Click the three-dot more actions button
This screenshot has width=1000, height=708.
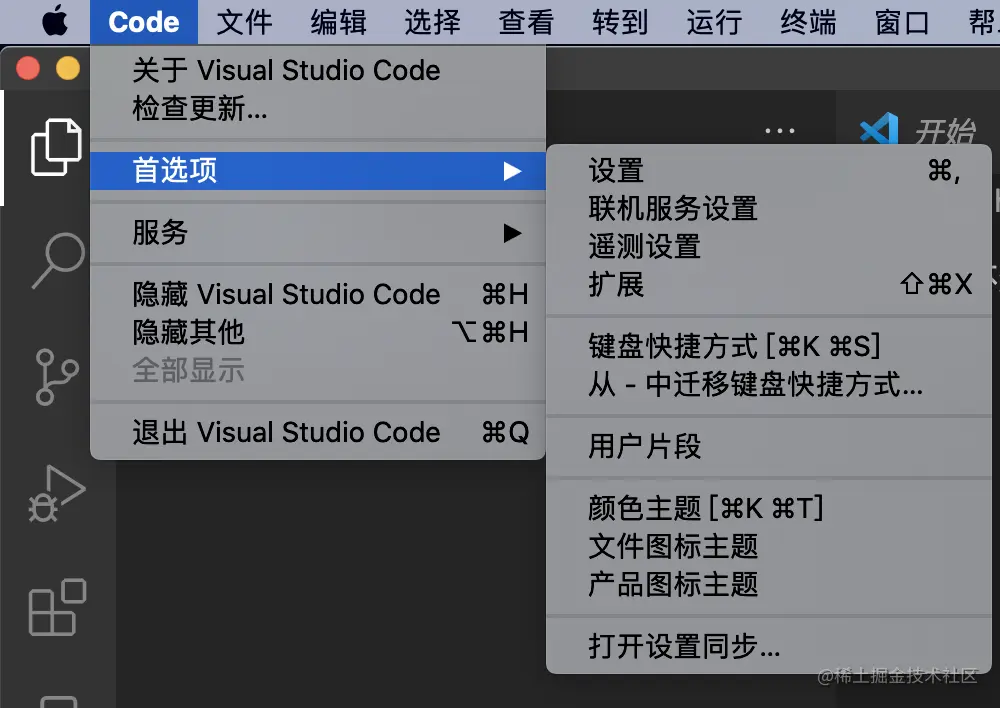(x=779, y=131)
